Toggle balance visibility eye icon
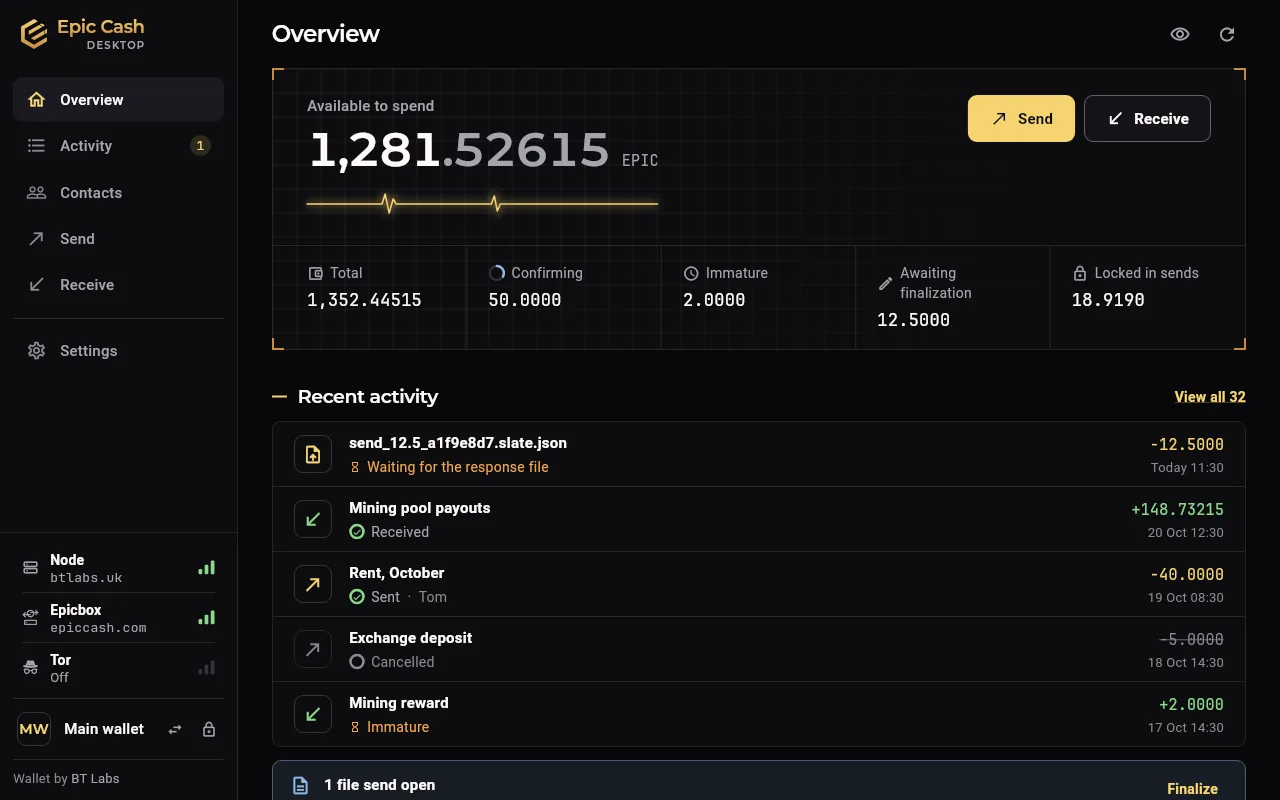Viewport: 1280px width, 800px height. pyautogui.click(x=1180, y=34)
